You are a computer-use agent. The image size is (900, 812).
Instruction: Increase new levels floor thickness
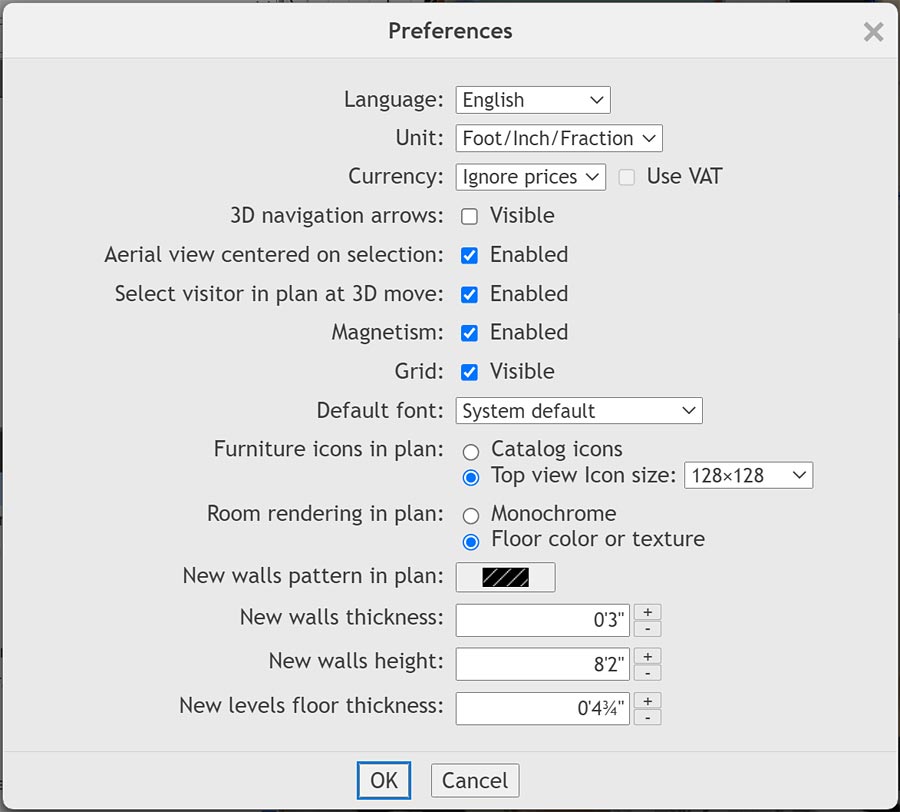pos(647,700)
